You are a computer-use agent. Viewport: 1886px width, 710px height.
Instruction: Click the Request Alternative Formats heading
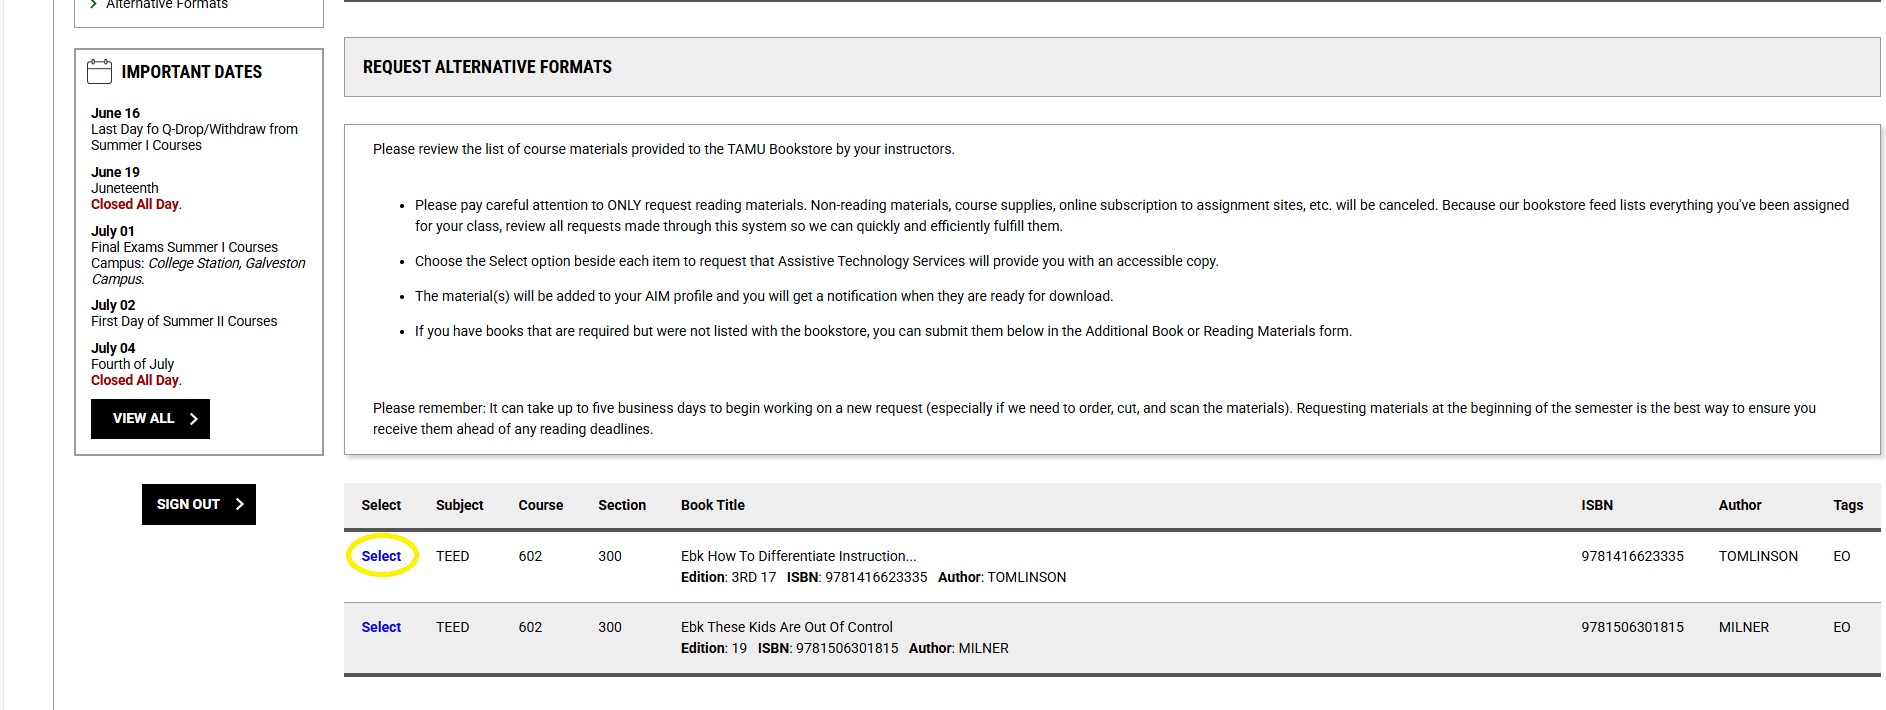point(487,67)
